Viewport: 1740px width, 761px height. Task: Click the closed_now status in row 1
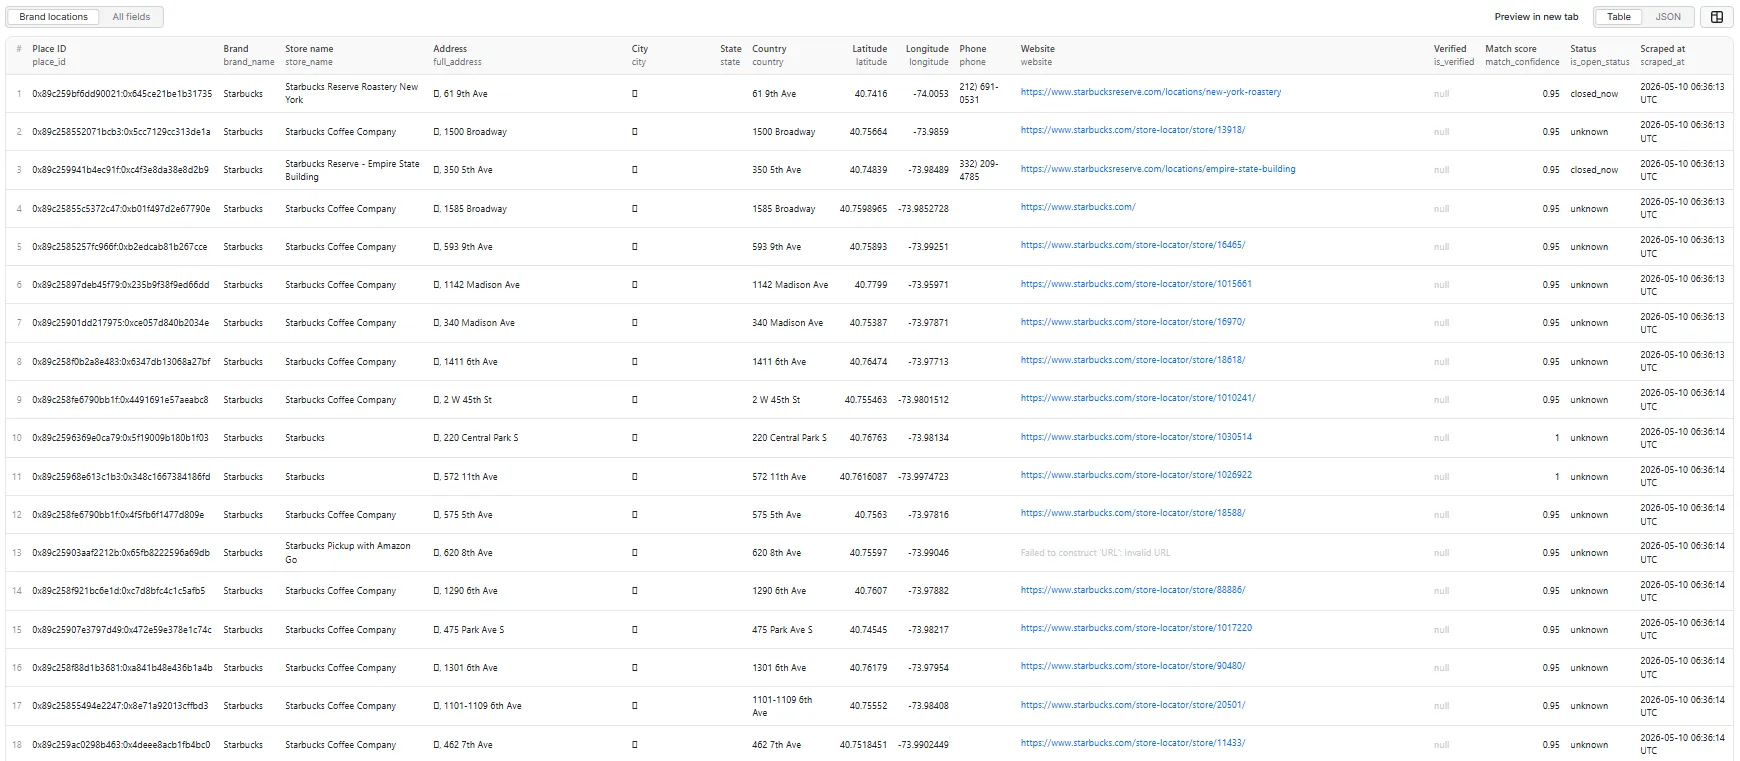[1594, 94]
